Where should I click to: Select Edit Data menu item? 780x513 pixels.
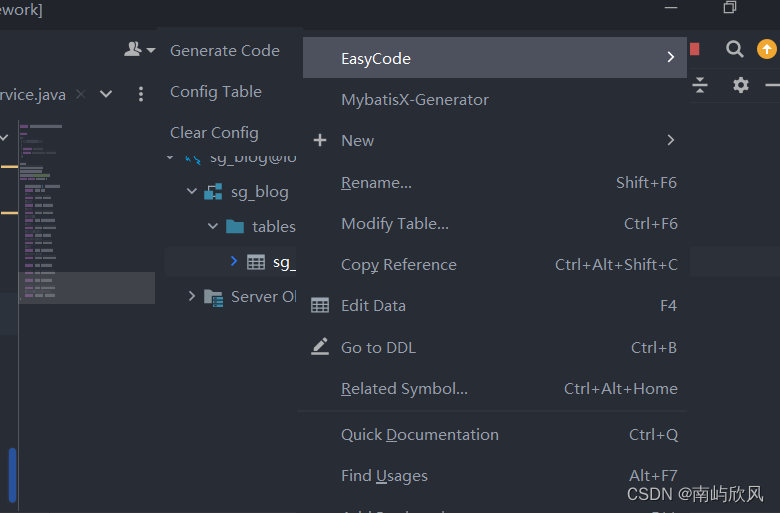(373, 306)
